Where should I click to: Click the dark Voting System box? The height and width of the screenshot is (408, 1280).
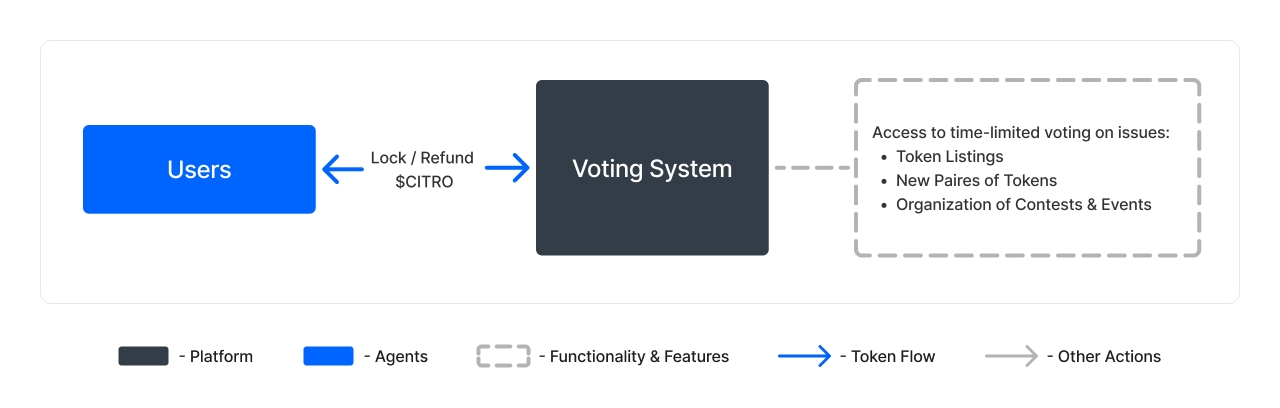point(652,168)
